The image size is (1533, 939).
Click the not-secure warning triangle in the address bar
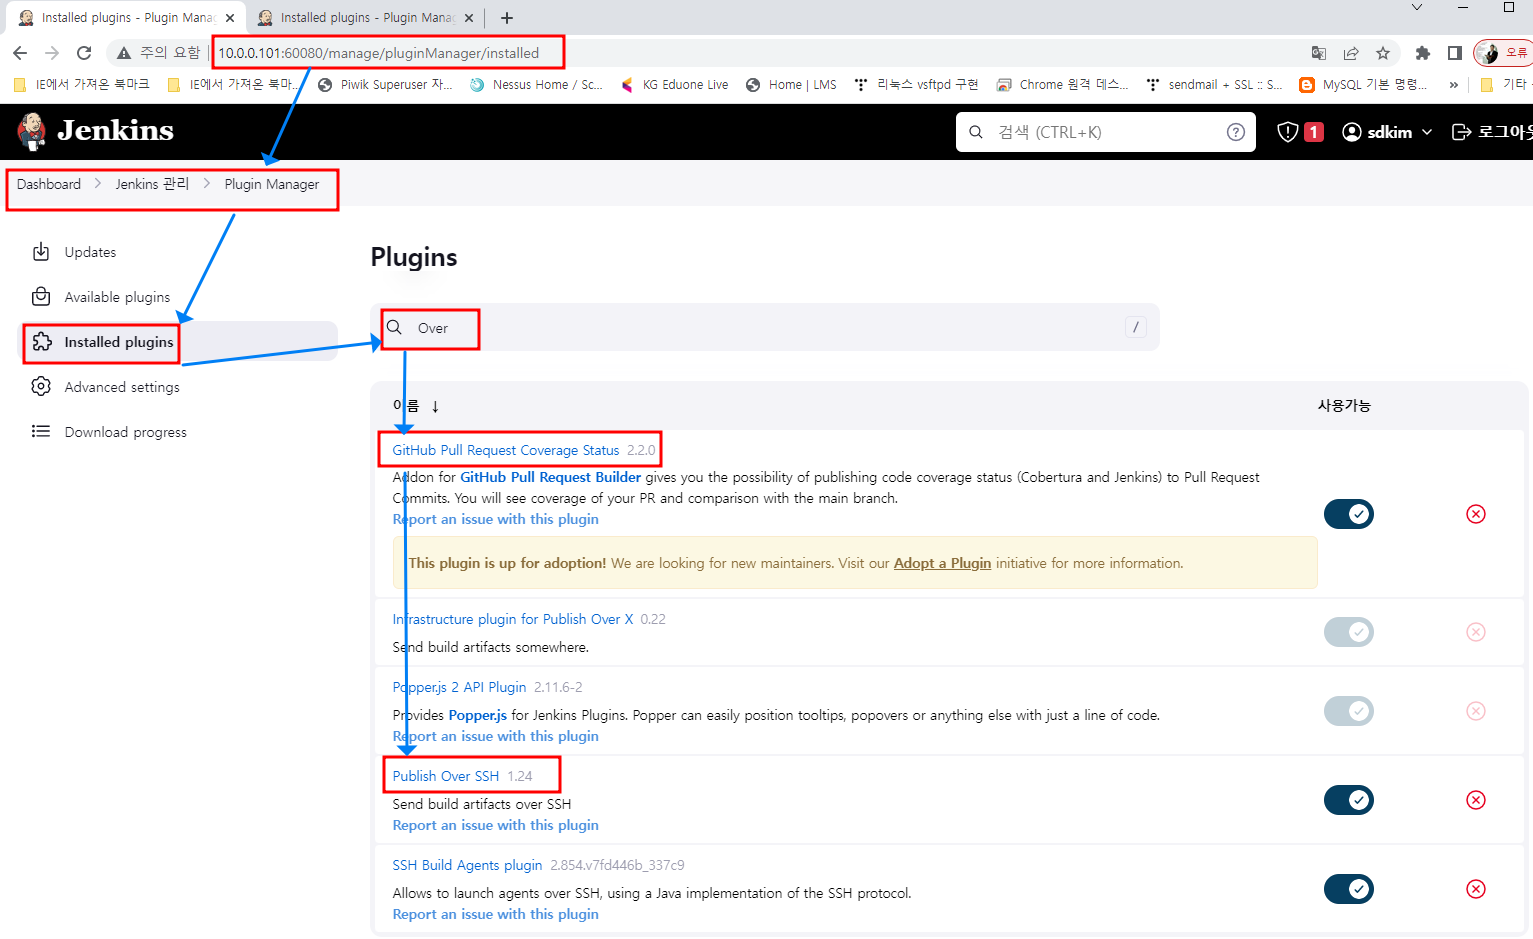124,53
